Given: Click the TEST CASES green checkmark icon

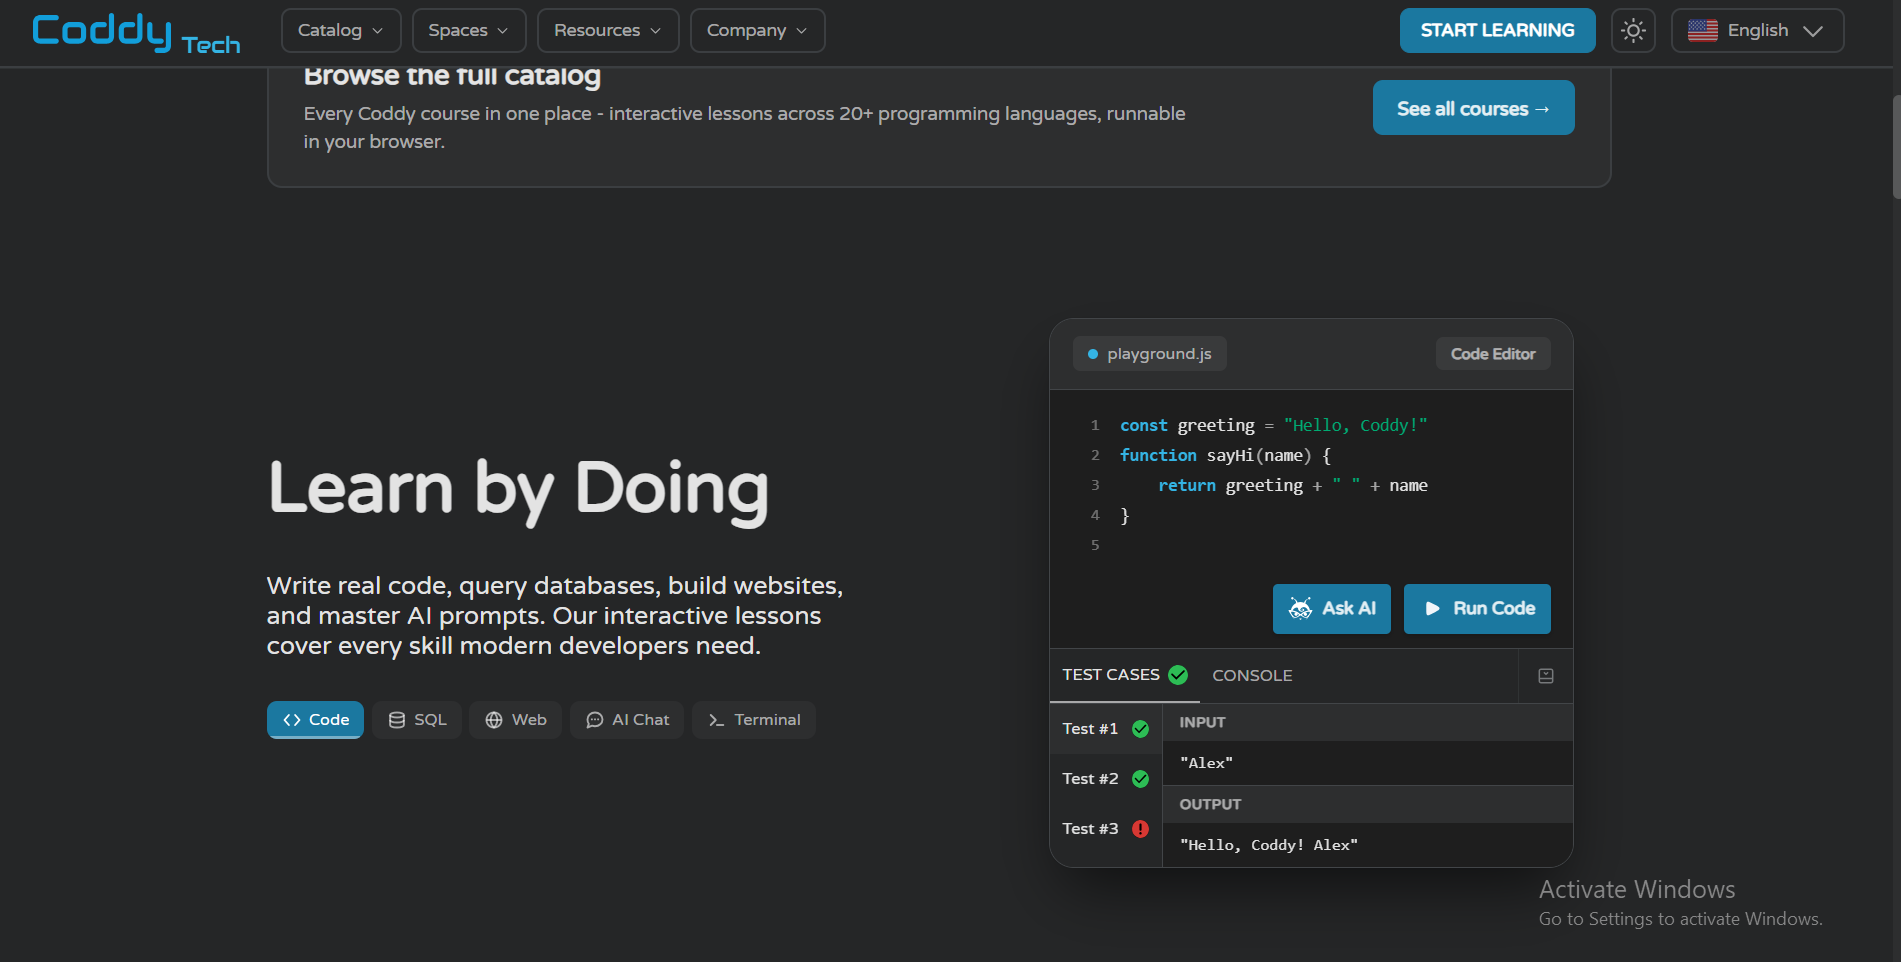Looking at the screenshot, I should [1178, 675].
